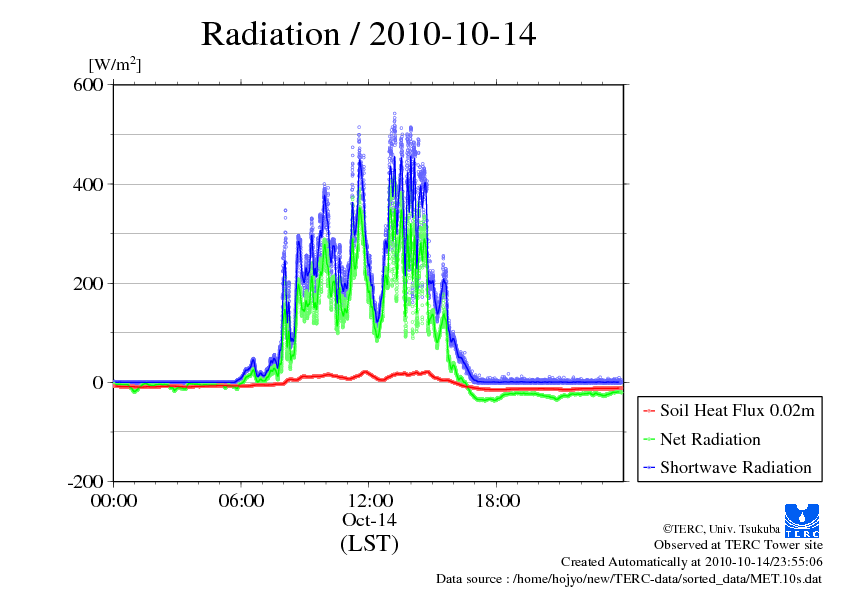The image size is (842, 595).
Task: Click the '18:00' x-axis label
Action: tap(498, 501)
